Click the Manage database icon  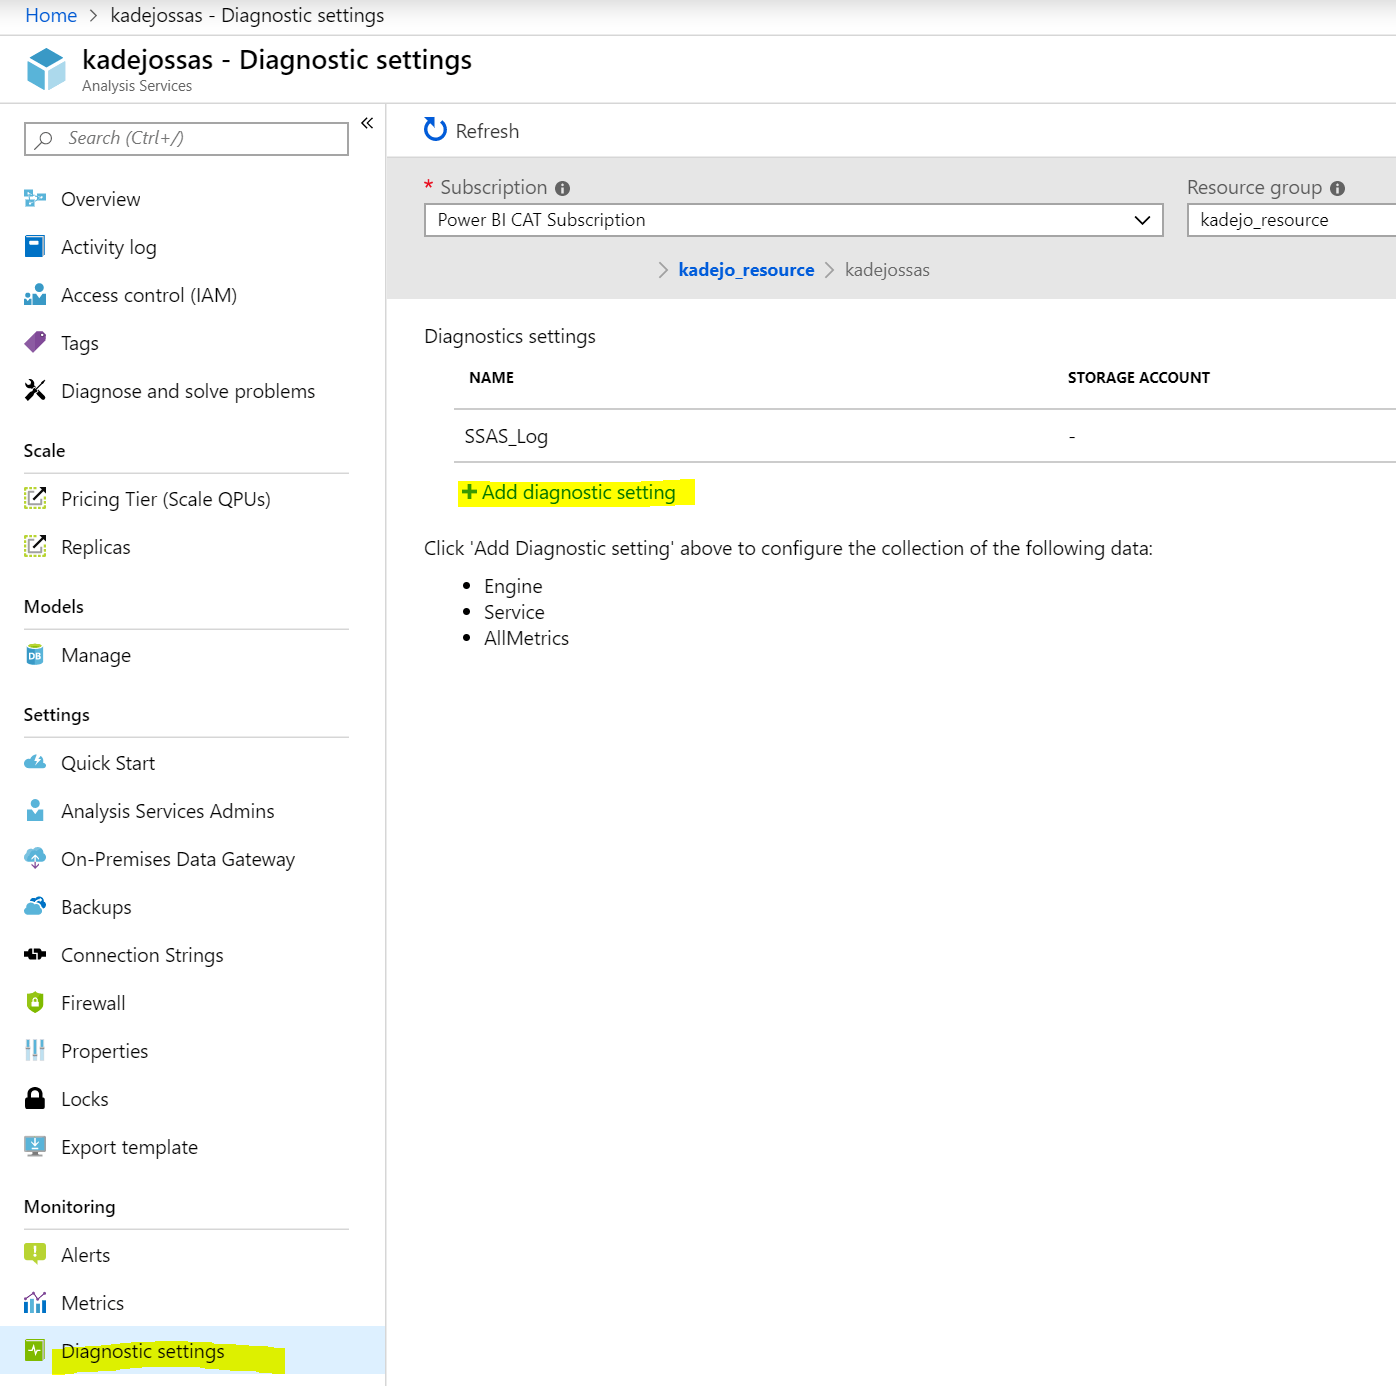[35, 654]
